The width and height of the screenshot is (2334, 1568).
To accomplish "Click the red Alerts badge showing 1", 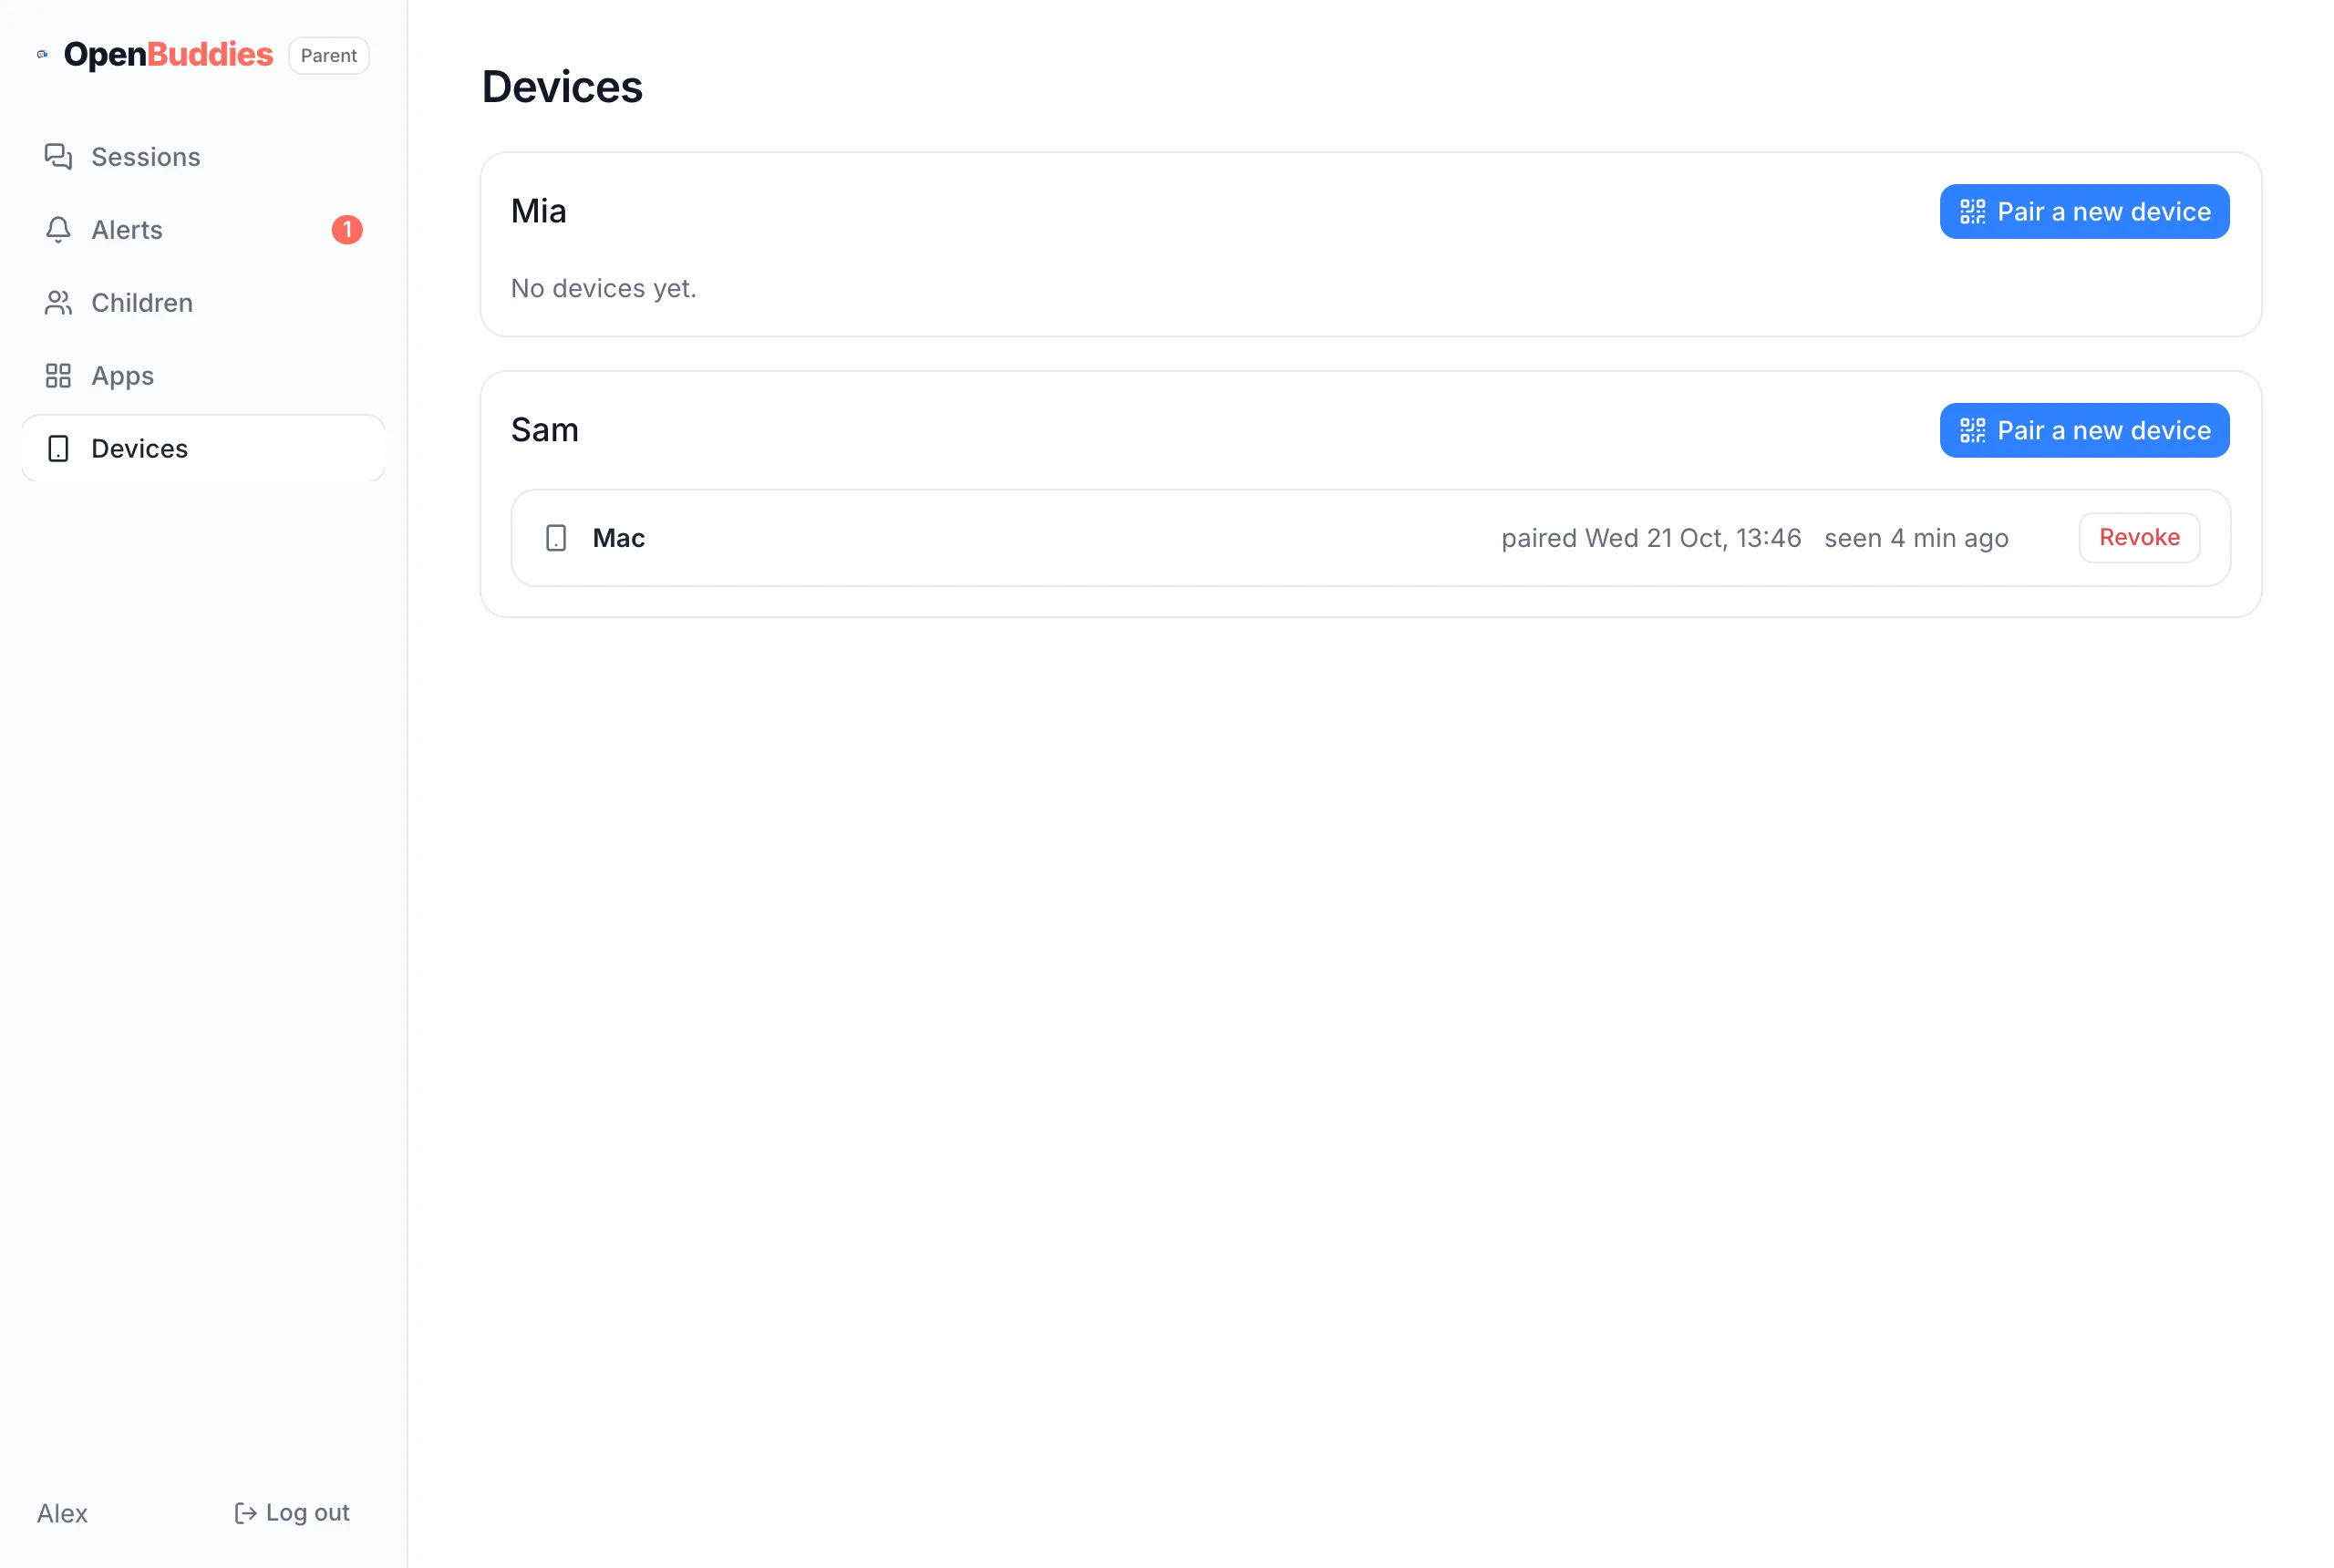I will [x=347, y=230].
